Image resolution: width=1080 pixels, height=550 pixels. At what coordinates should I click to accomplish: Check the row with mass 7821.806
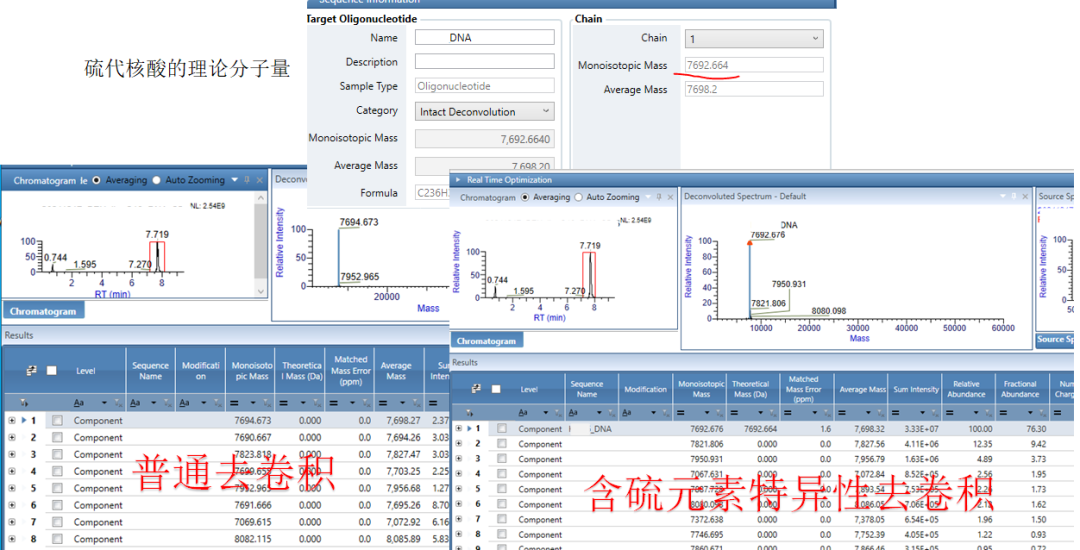pos(502,444)
